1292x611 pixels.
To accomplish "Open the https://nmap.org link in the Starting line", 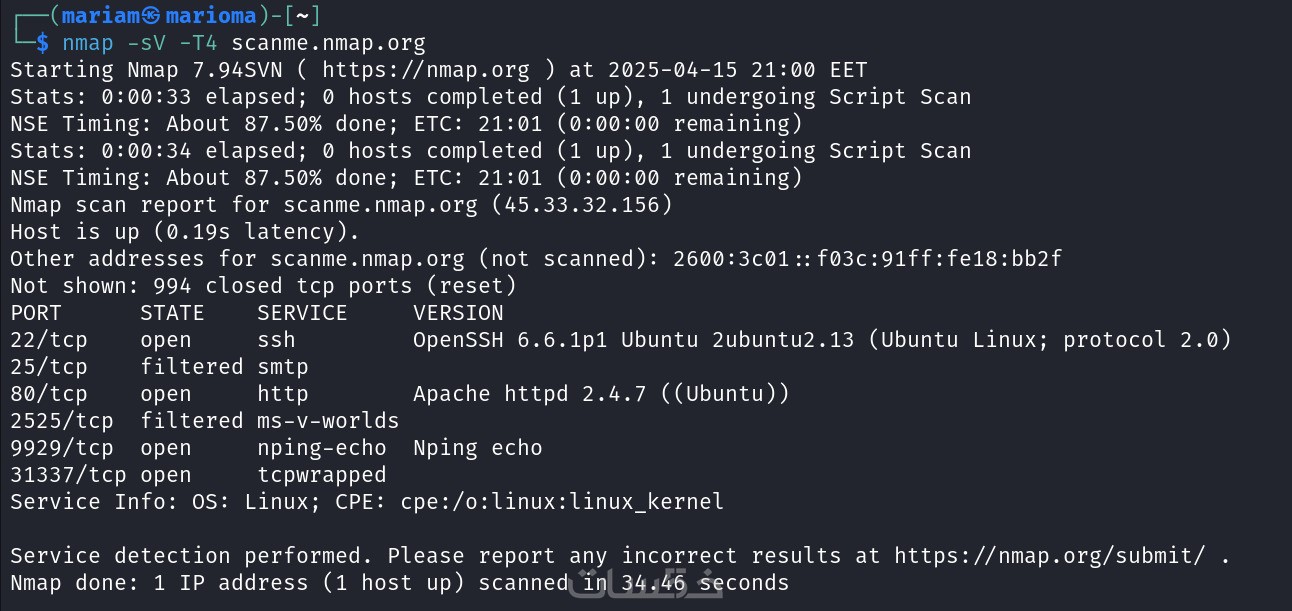I will [x=425, y=70].
